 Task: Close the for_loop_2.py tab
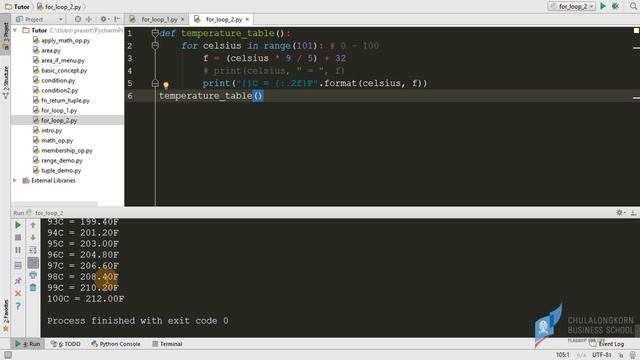coord(247,19)
